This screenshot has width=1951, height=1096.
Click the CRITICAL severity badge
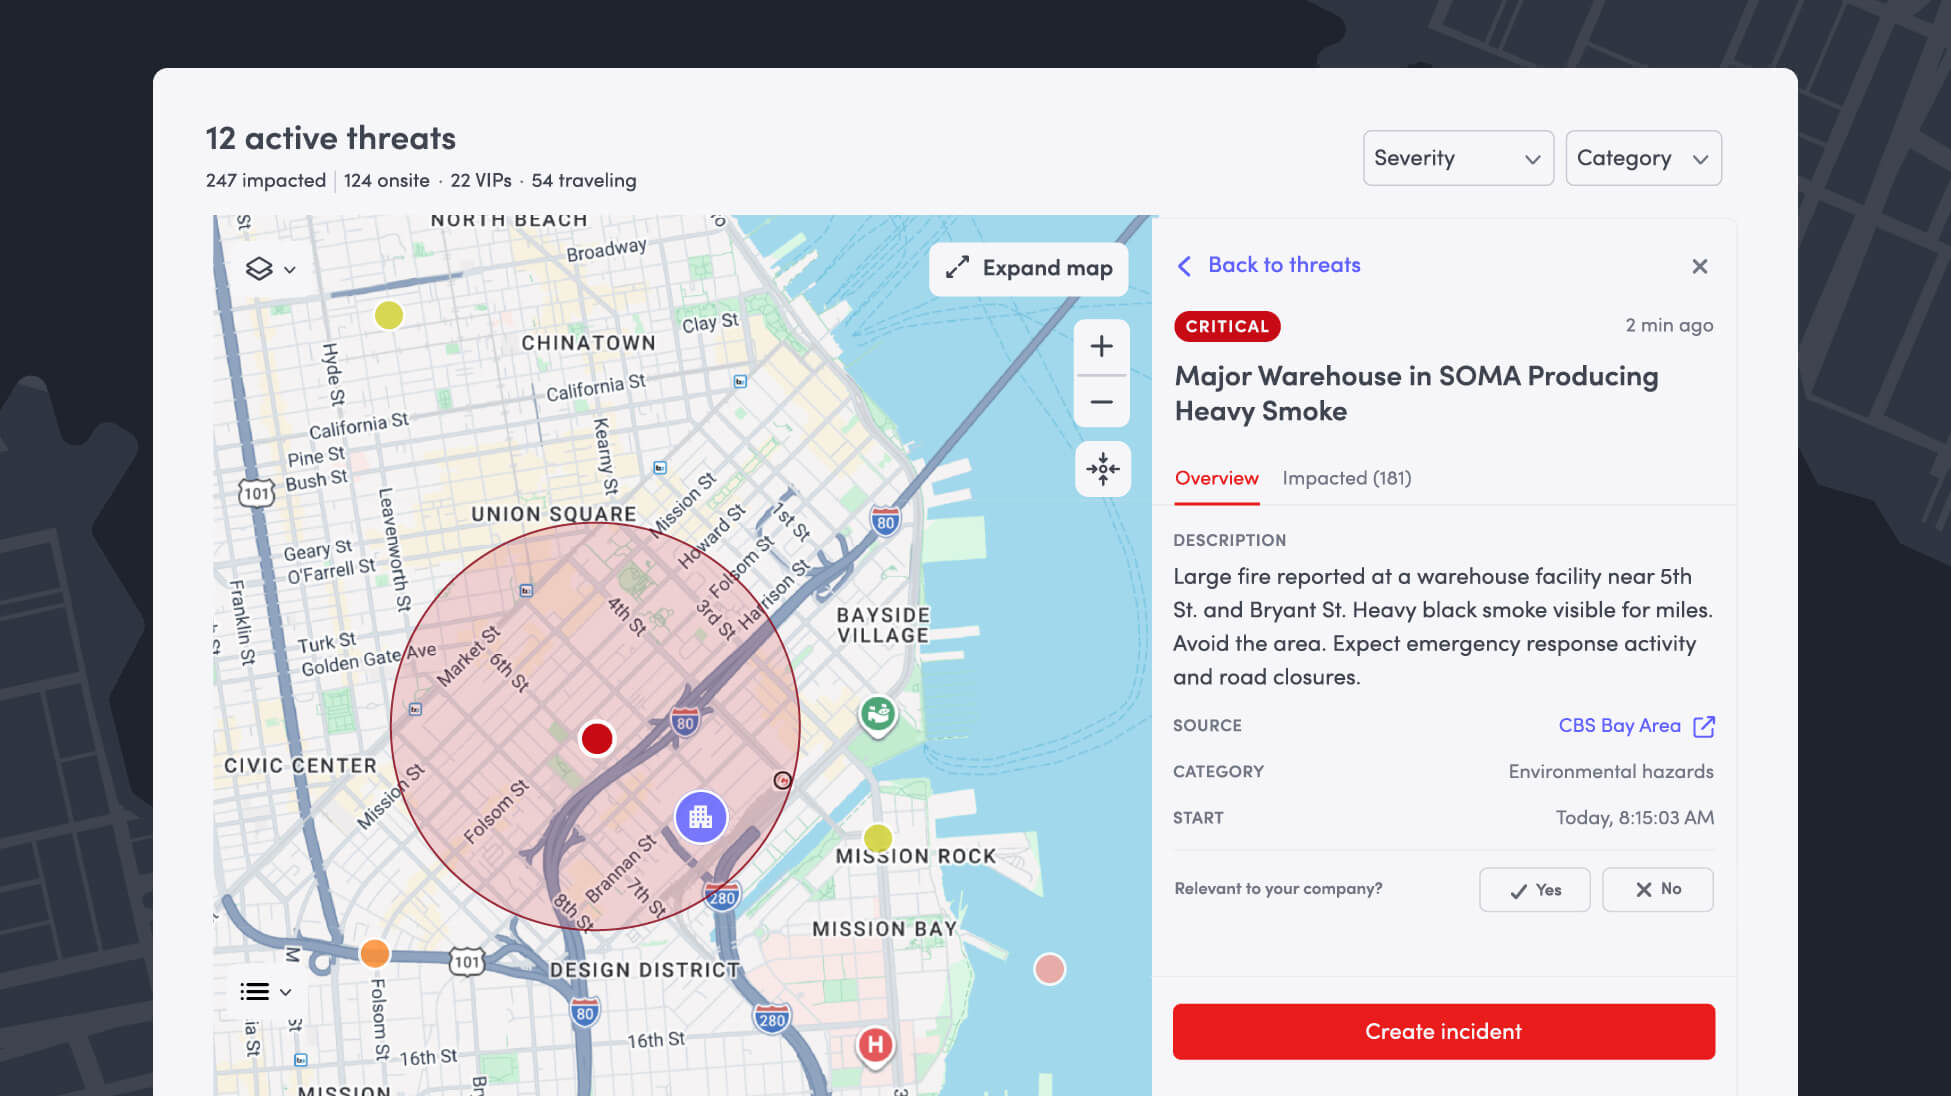1227,326
